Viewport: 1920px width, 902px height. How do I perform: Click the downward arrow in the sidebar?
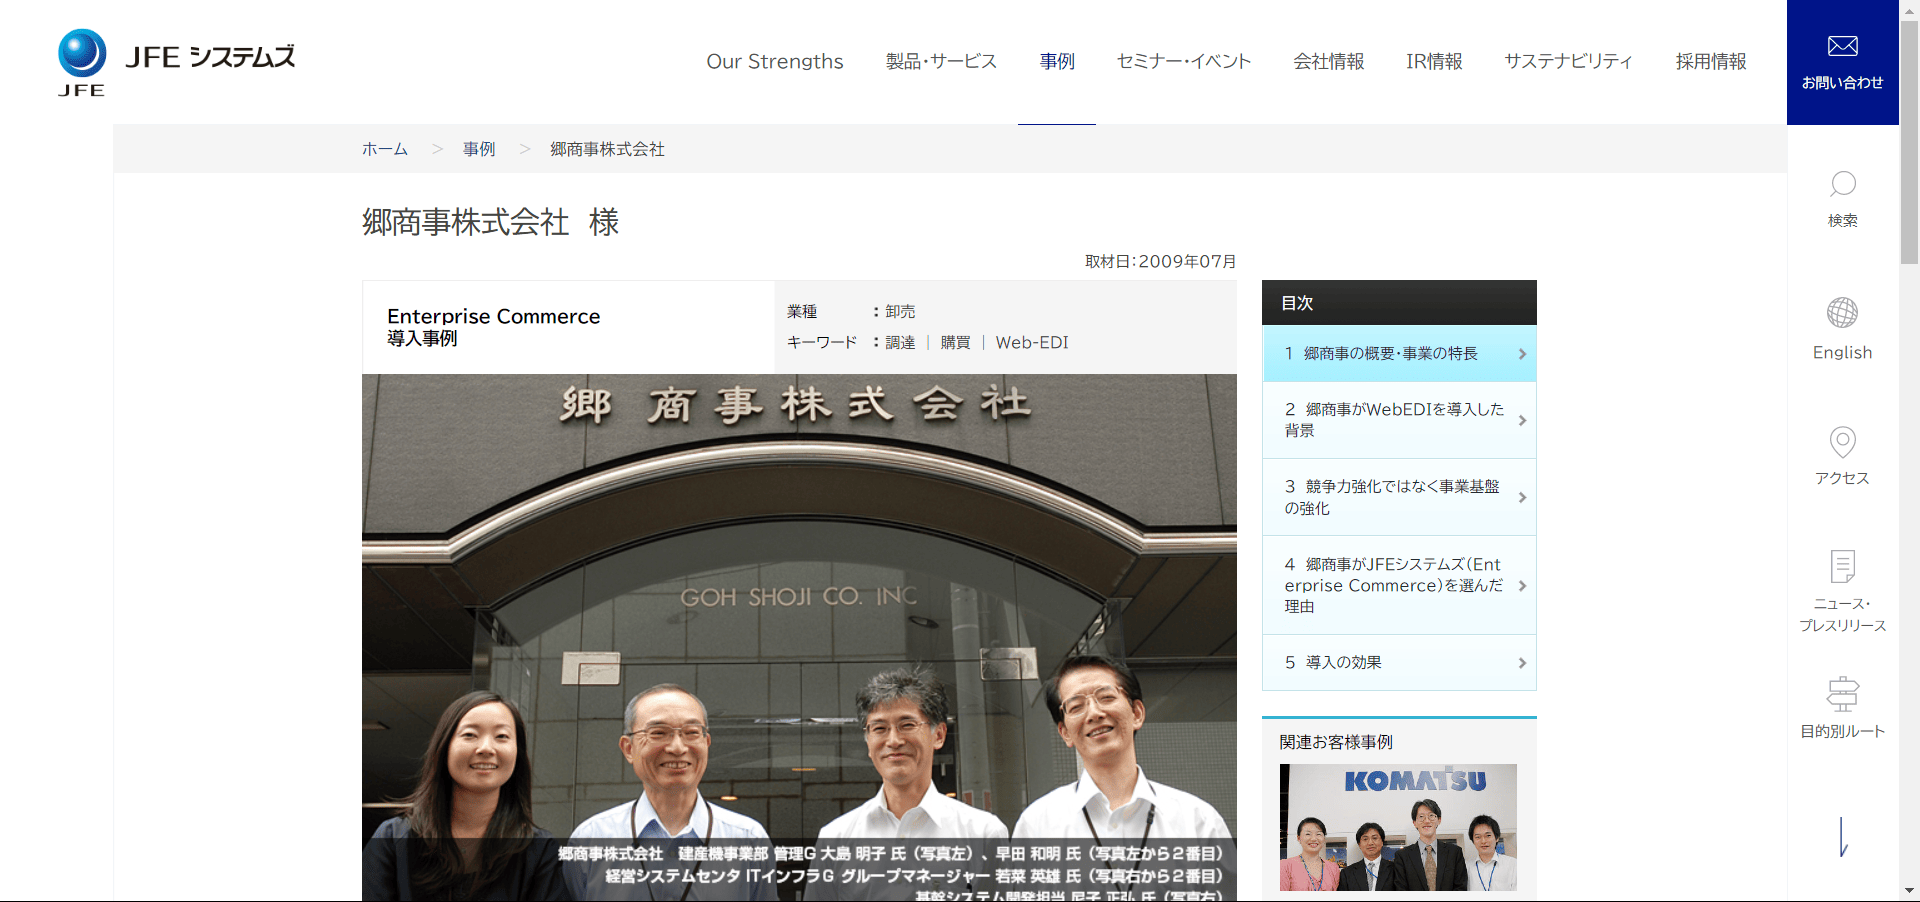[1843, 837]
